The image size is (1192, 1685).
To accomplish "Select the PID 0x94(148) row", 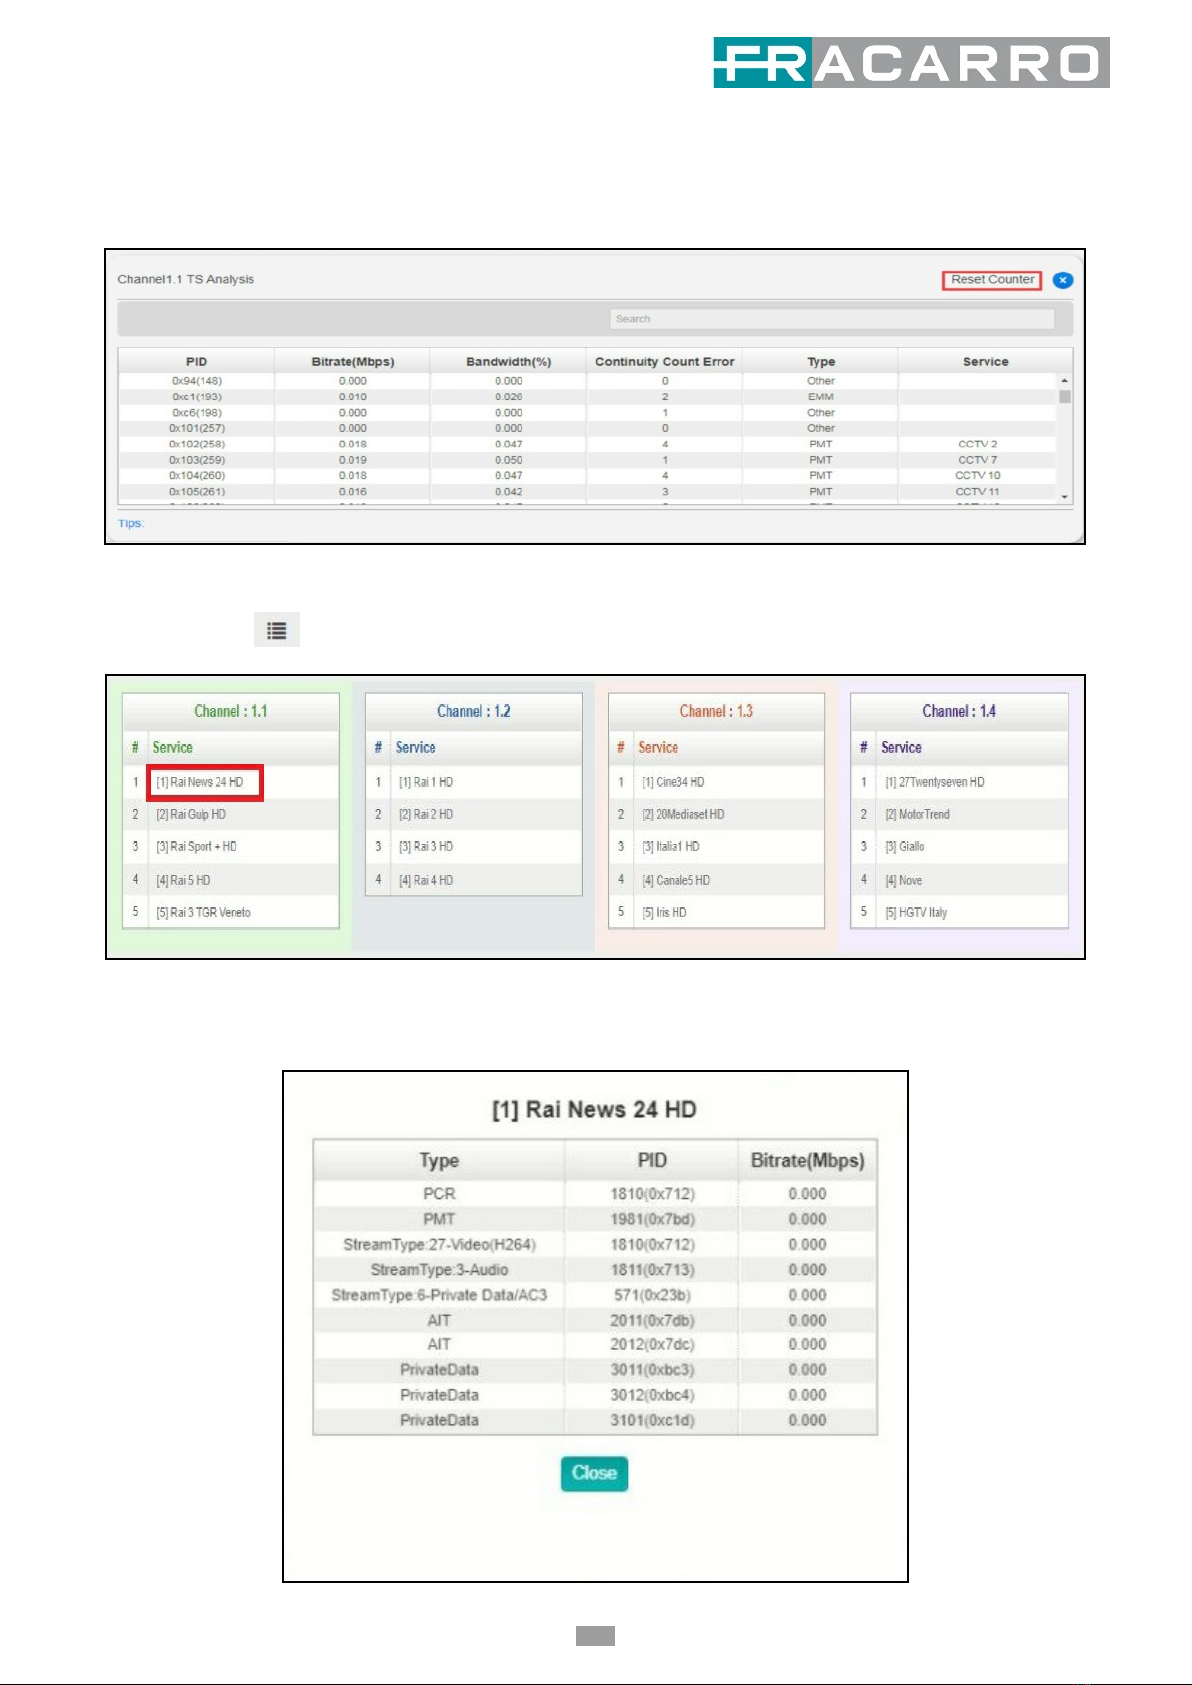I will [x=588, y=381].
